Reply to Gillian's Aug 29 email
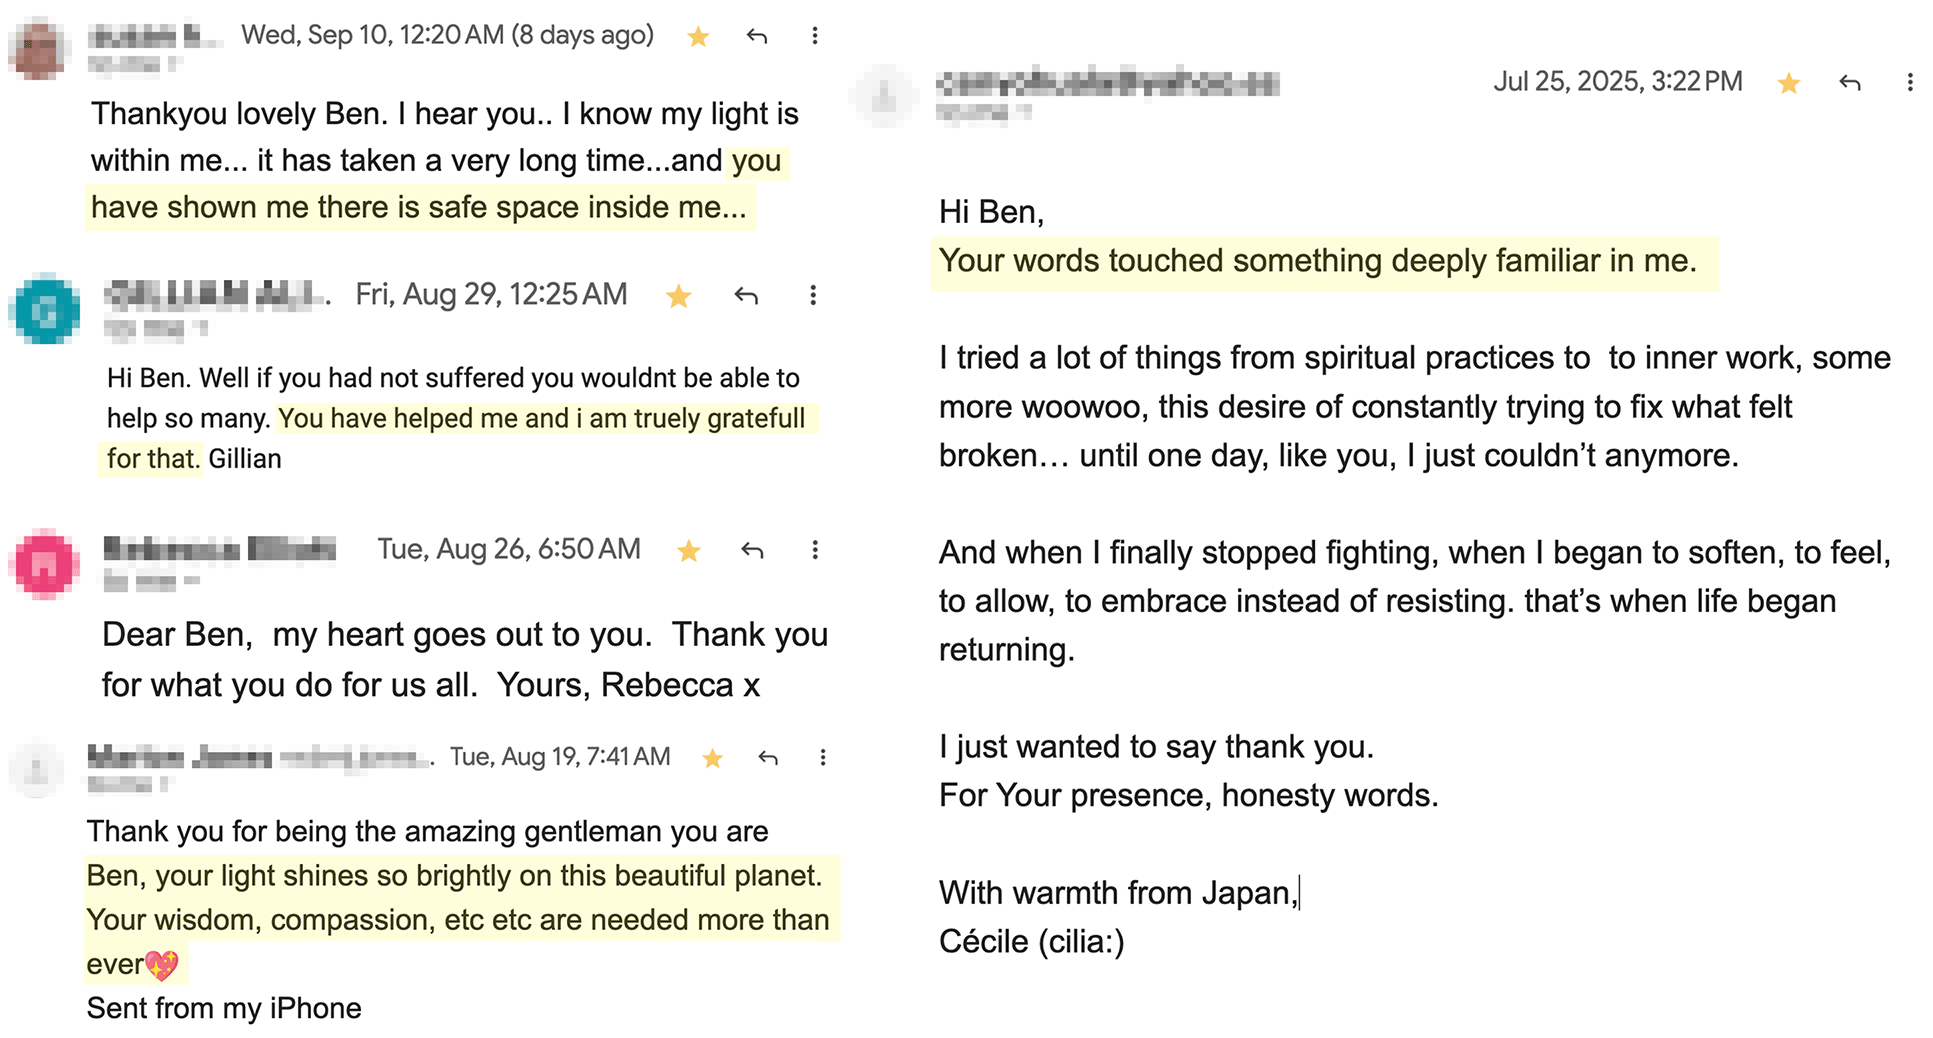This screenshot has width=1933, height=1038. [x=746, y=296]
